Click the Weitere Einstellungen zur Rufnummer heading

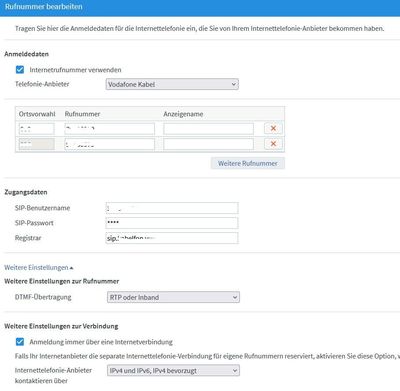tap(62, 281)
